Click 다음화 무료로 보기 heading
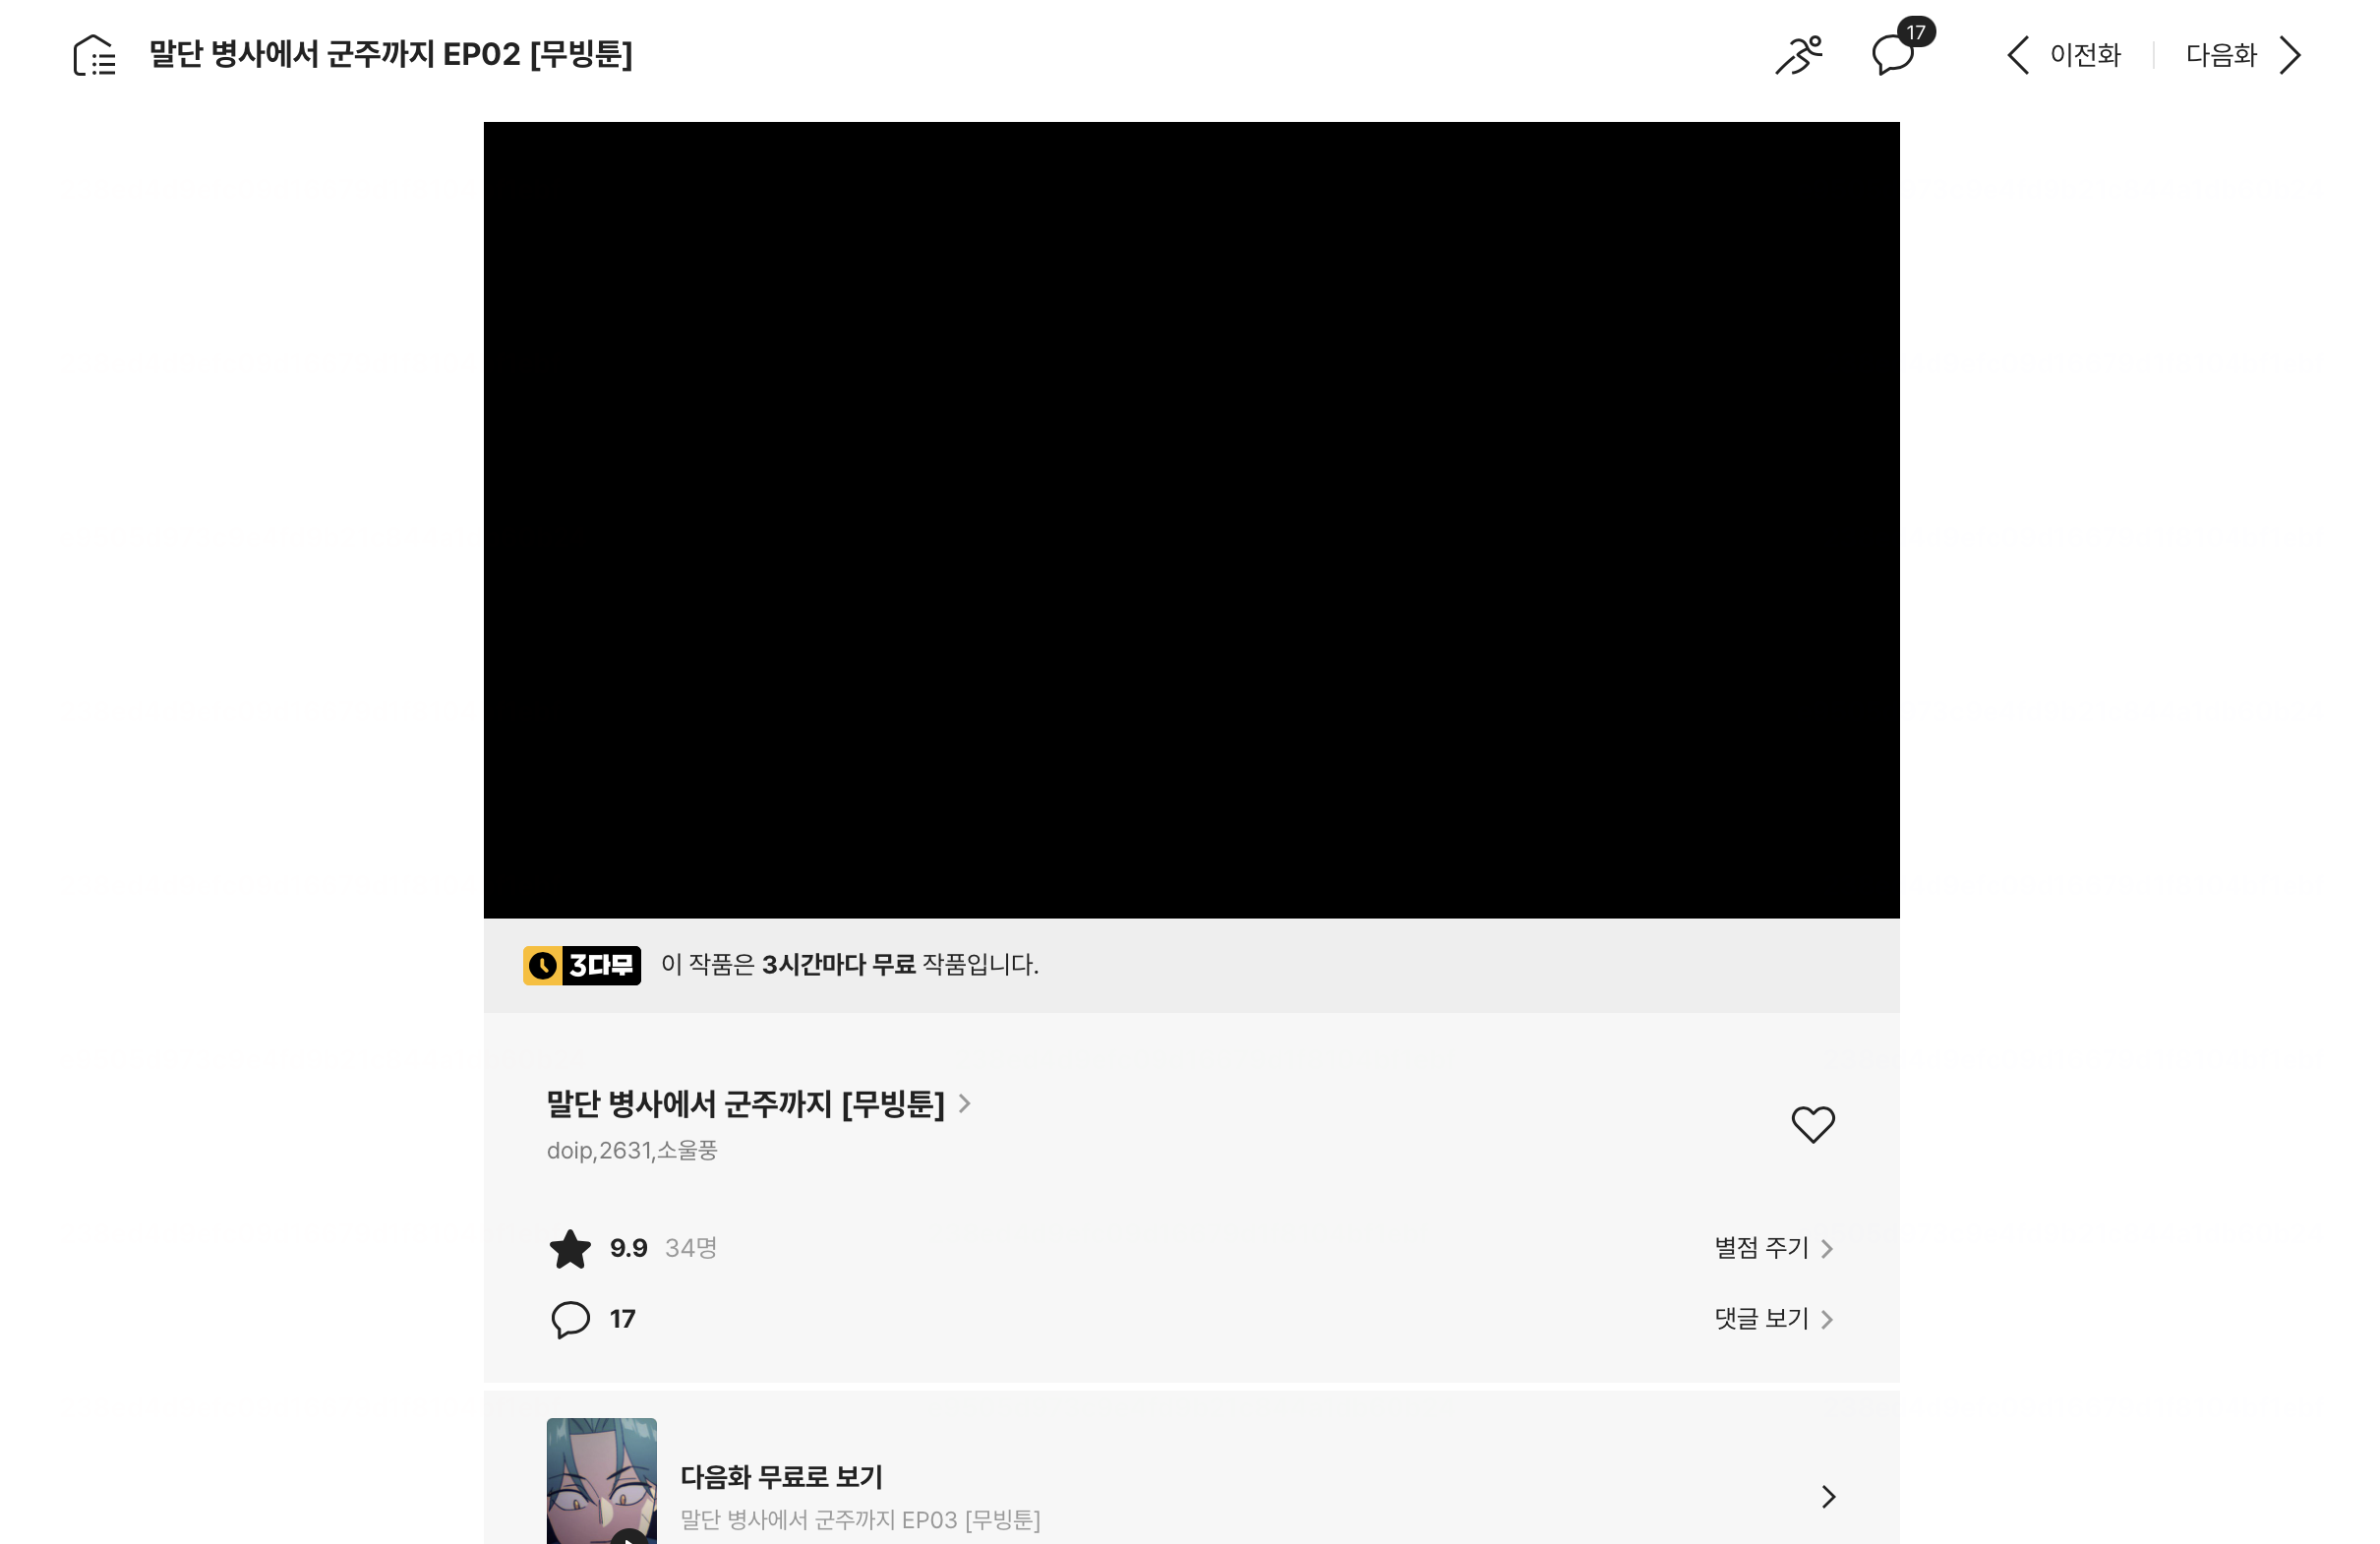 (x=781, y=1476)
